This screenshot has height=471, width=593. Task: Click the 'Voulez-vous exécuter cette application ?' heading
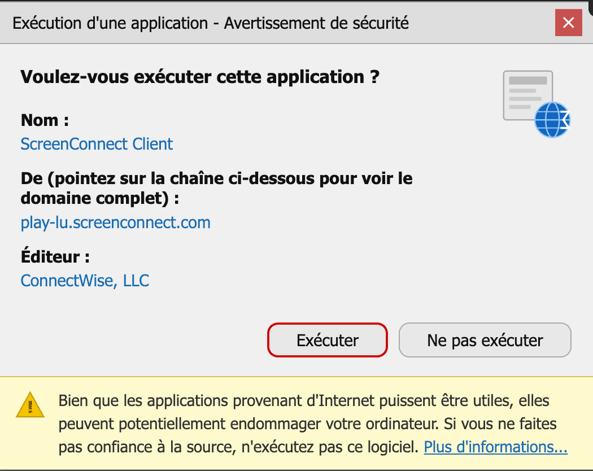(x=200, y=77)
